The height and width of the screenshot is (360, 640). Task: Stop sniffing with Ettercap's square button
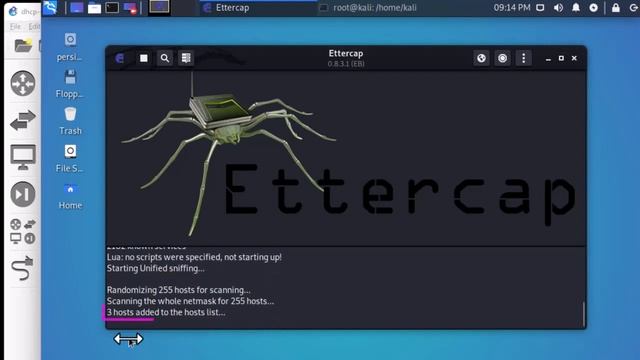[144, 58]
